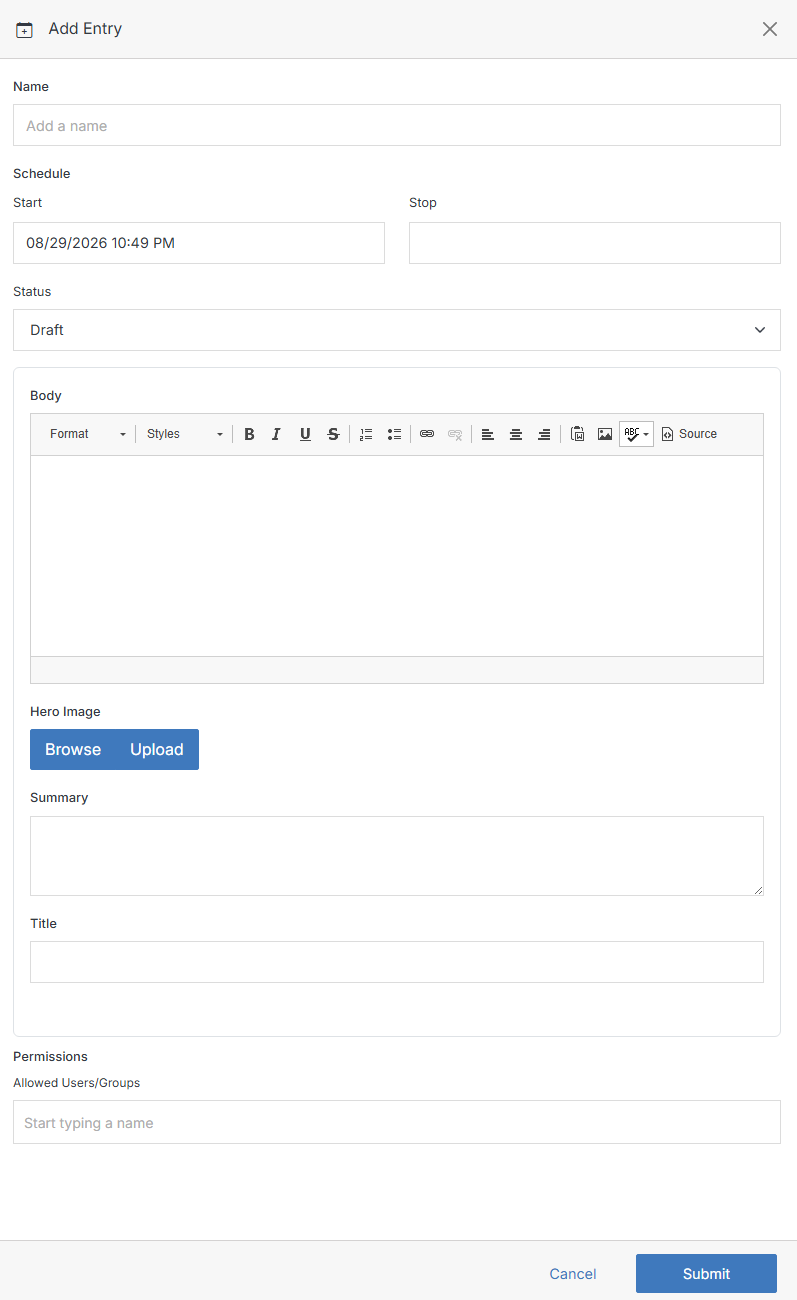The height and width of the screenshot is (1300, 797).
Task: Click the Title input field
Action: click(x=397, y=962)
